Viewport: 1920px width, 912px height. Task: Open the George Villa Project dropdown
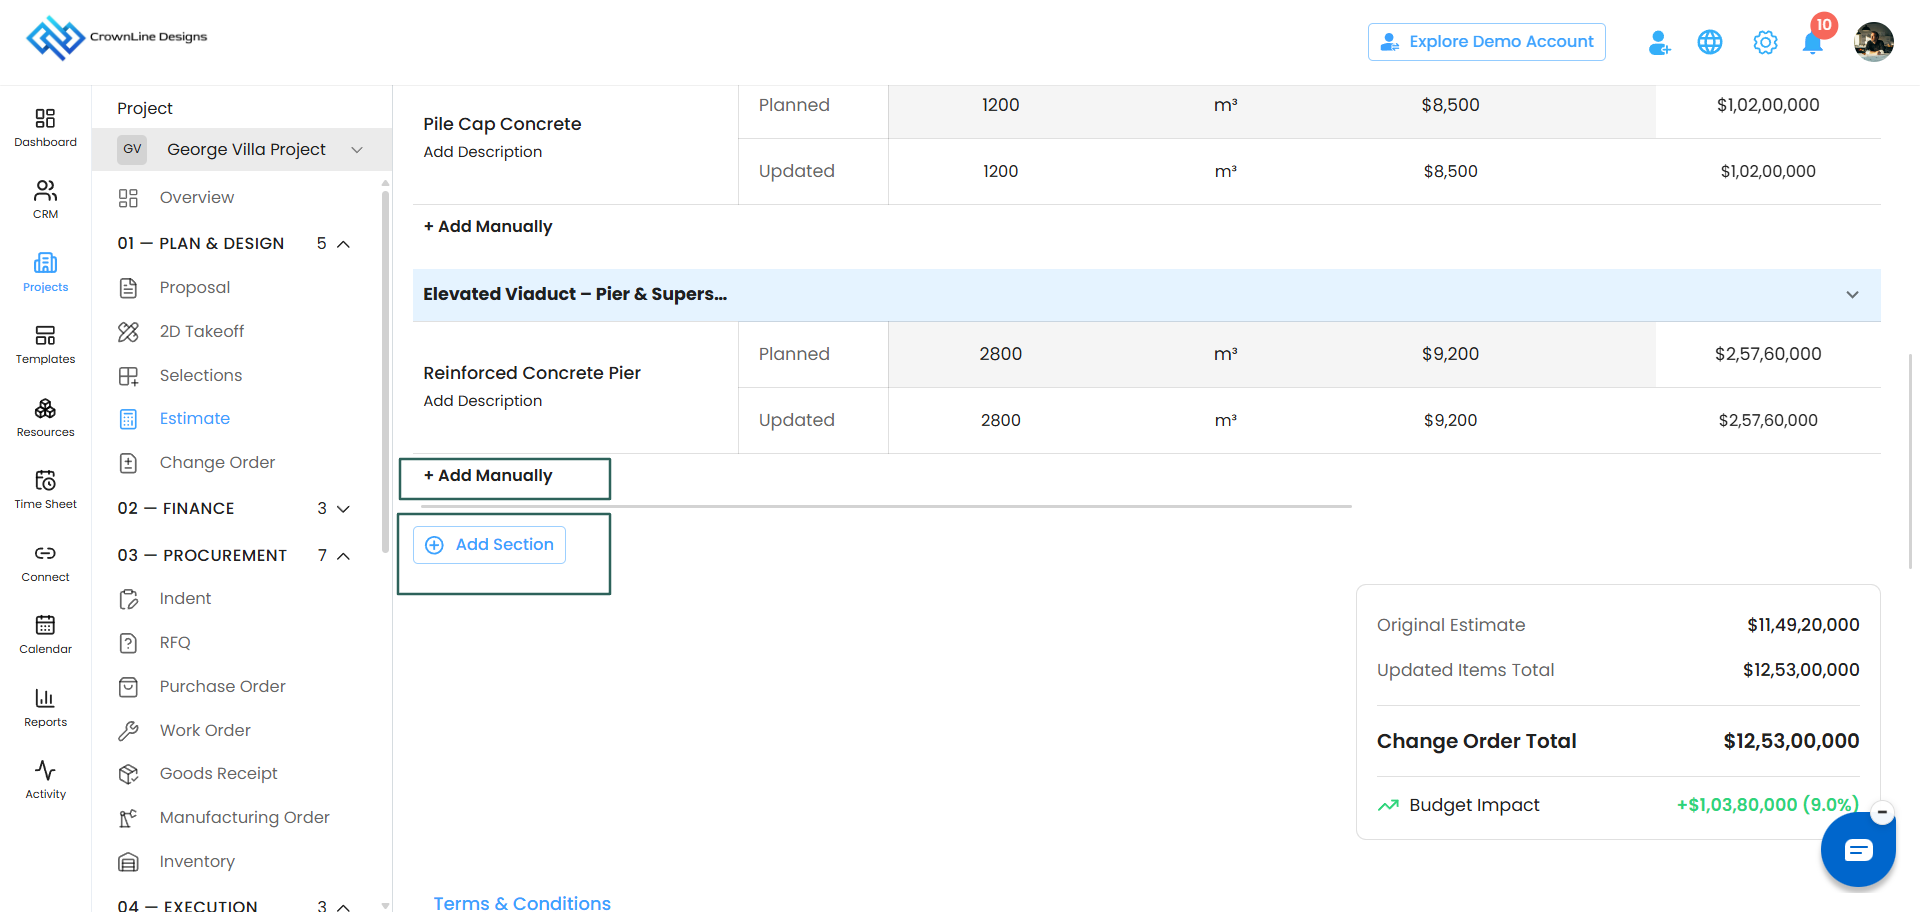tap(242, 149)
